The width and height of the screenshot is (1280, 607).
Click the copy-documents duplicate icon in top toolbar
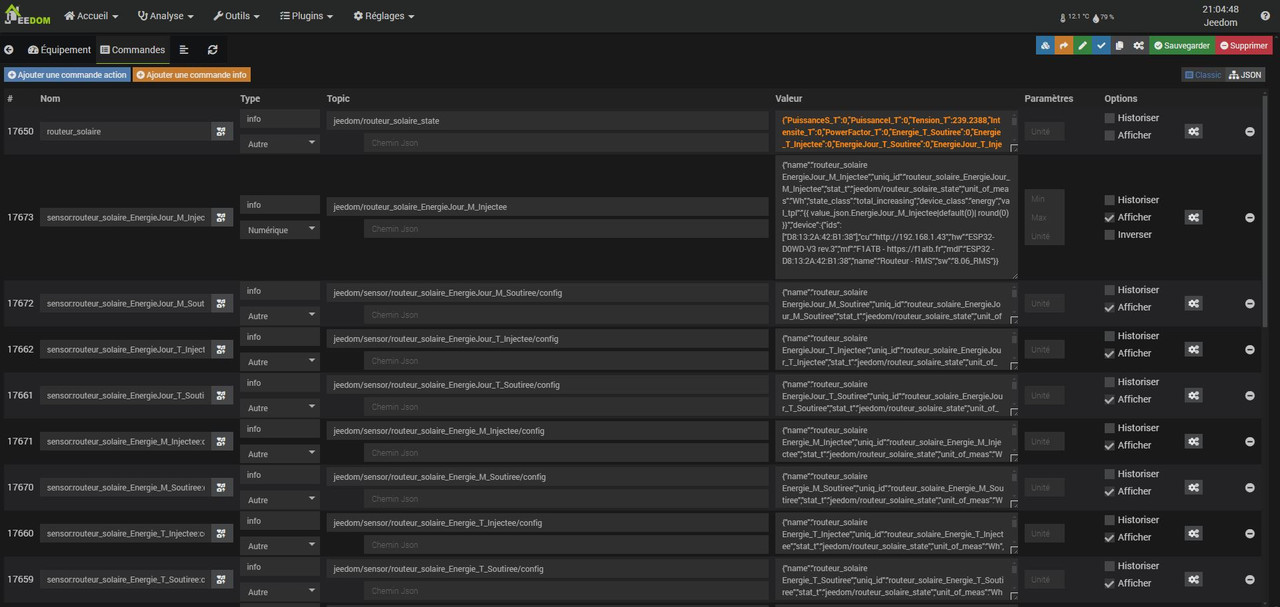[x=1120, y=46]
